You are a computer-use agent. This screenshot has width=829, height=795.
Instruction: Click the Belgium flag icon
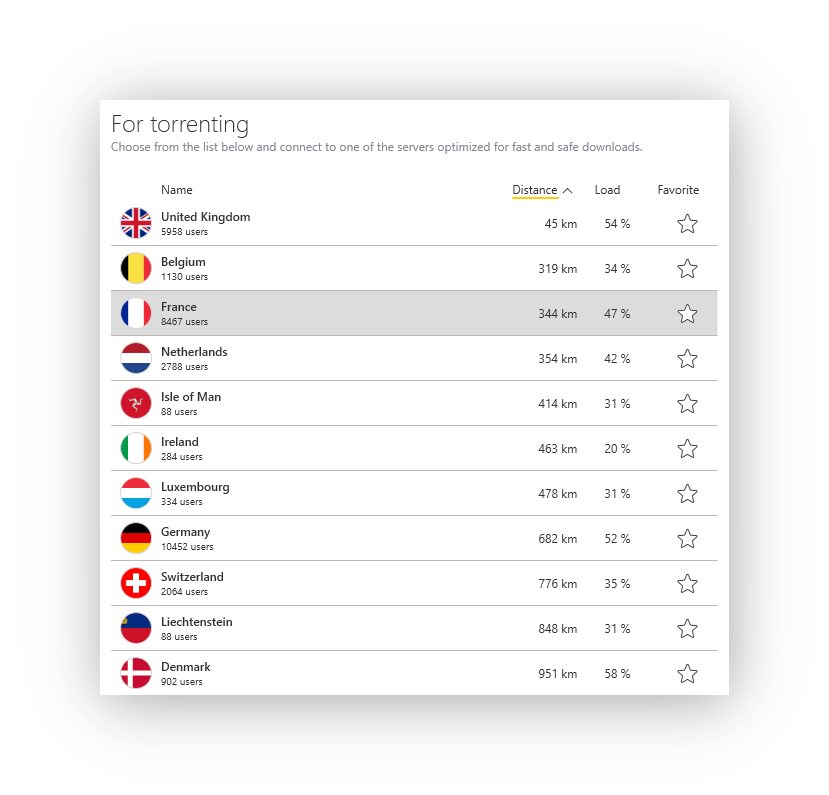click(136, 268)
